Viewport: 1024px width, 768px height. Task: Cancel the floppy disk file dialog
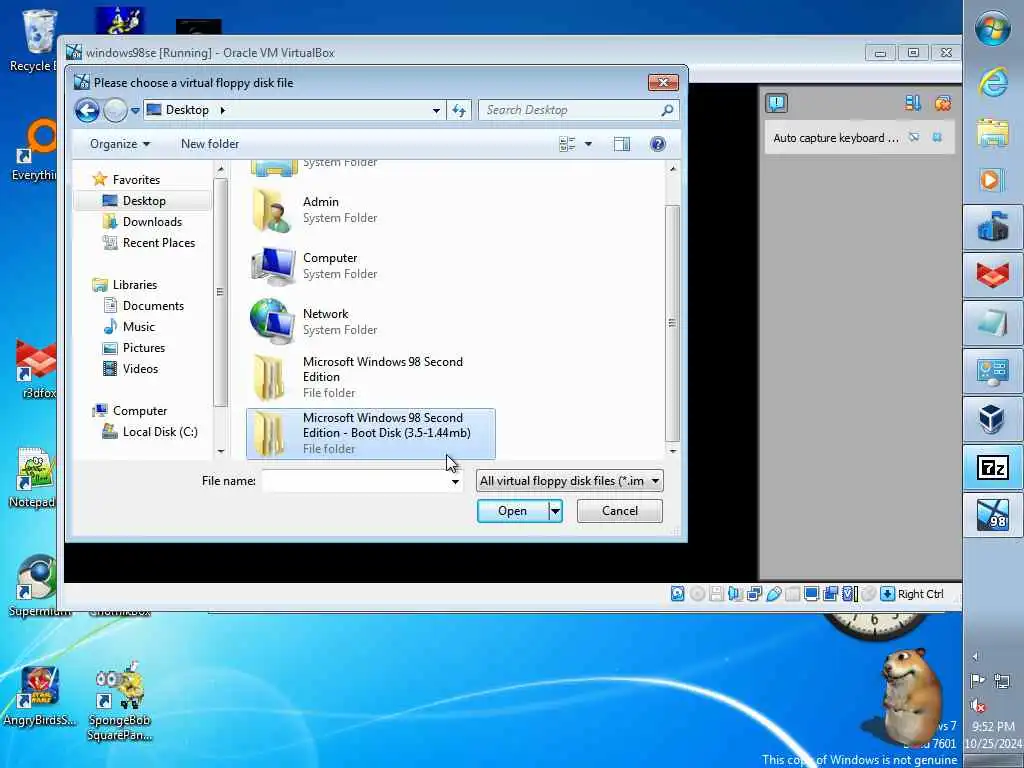pos(619,511)
